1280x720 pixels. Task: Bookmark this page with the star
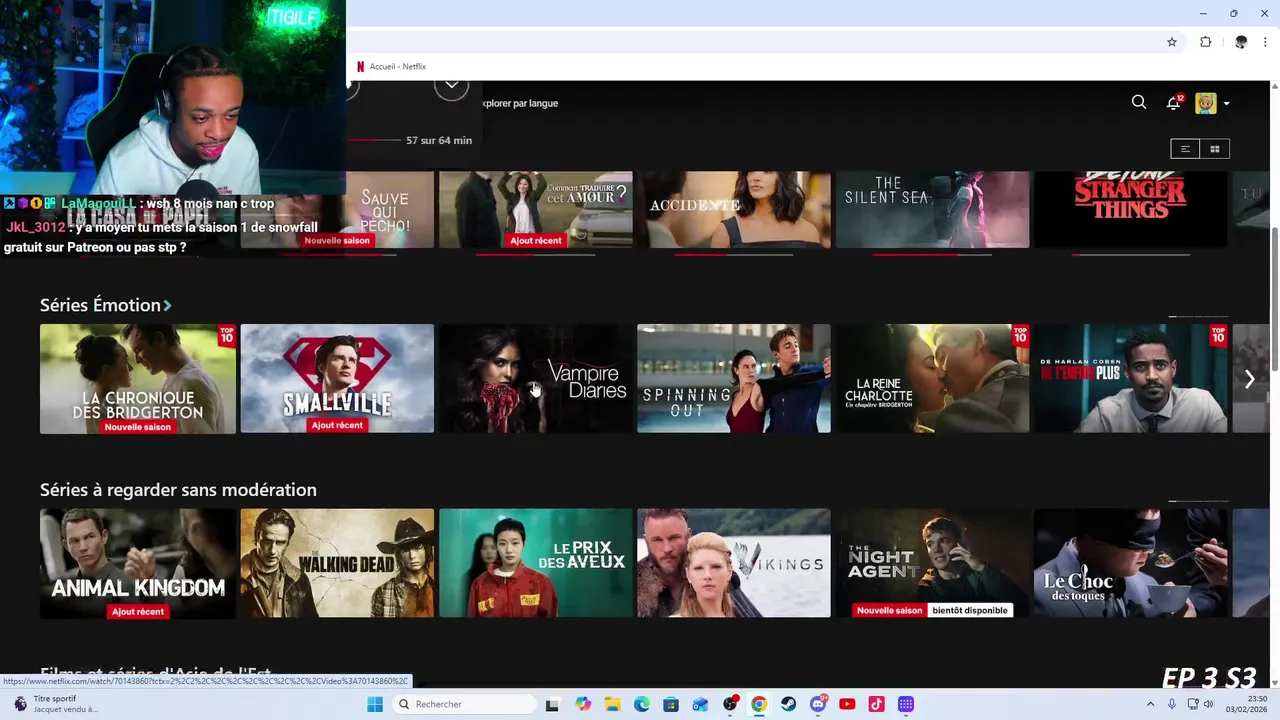(1172, 42)
